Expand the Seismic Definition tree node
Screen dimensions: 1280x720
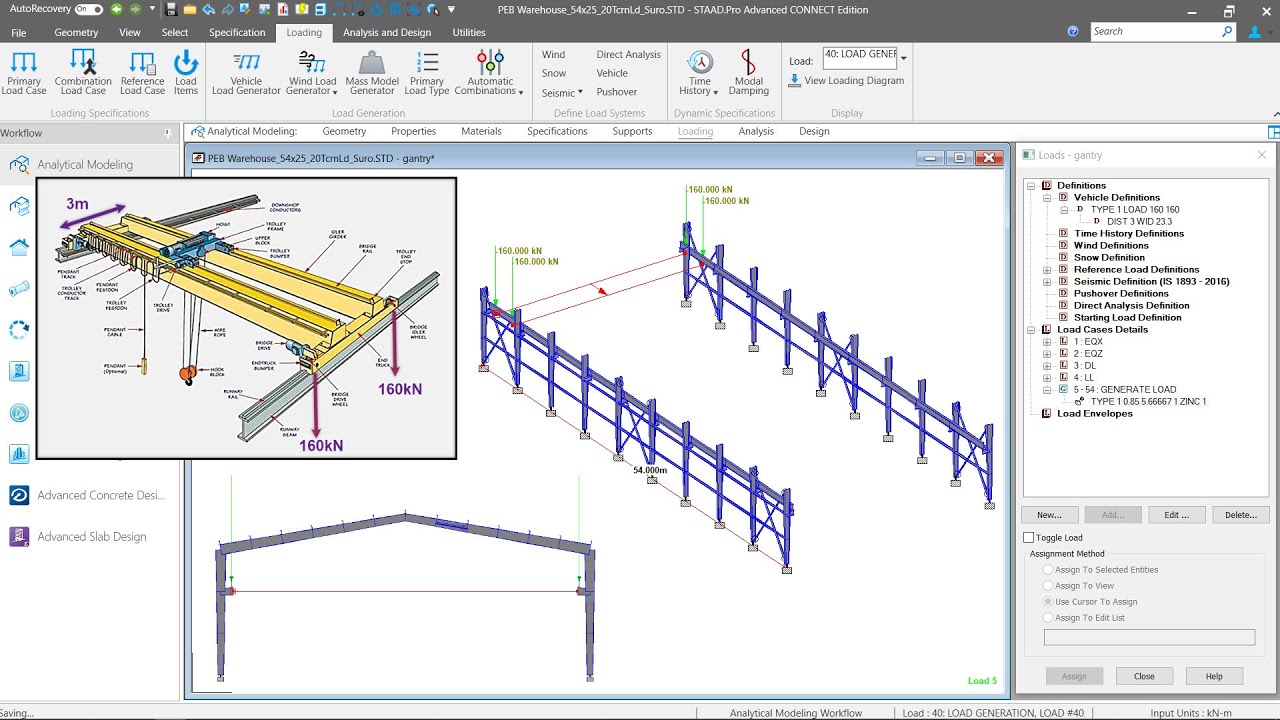point(1047,282)
